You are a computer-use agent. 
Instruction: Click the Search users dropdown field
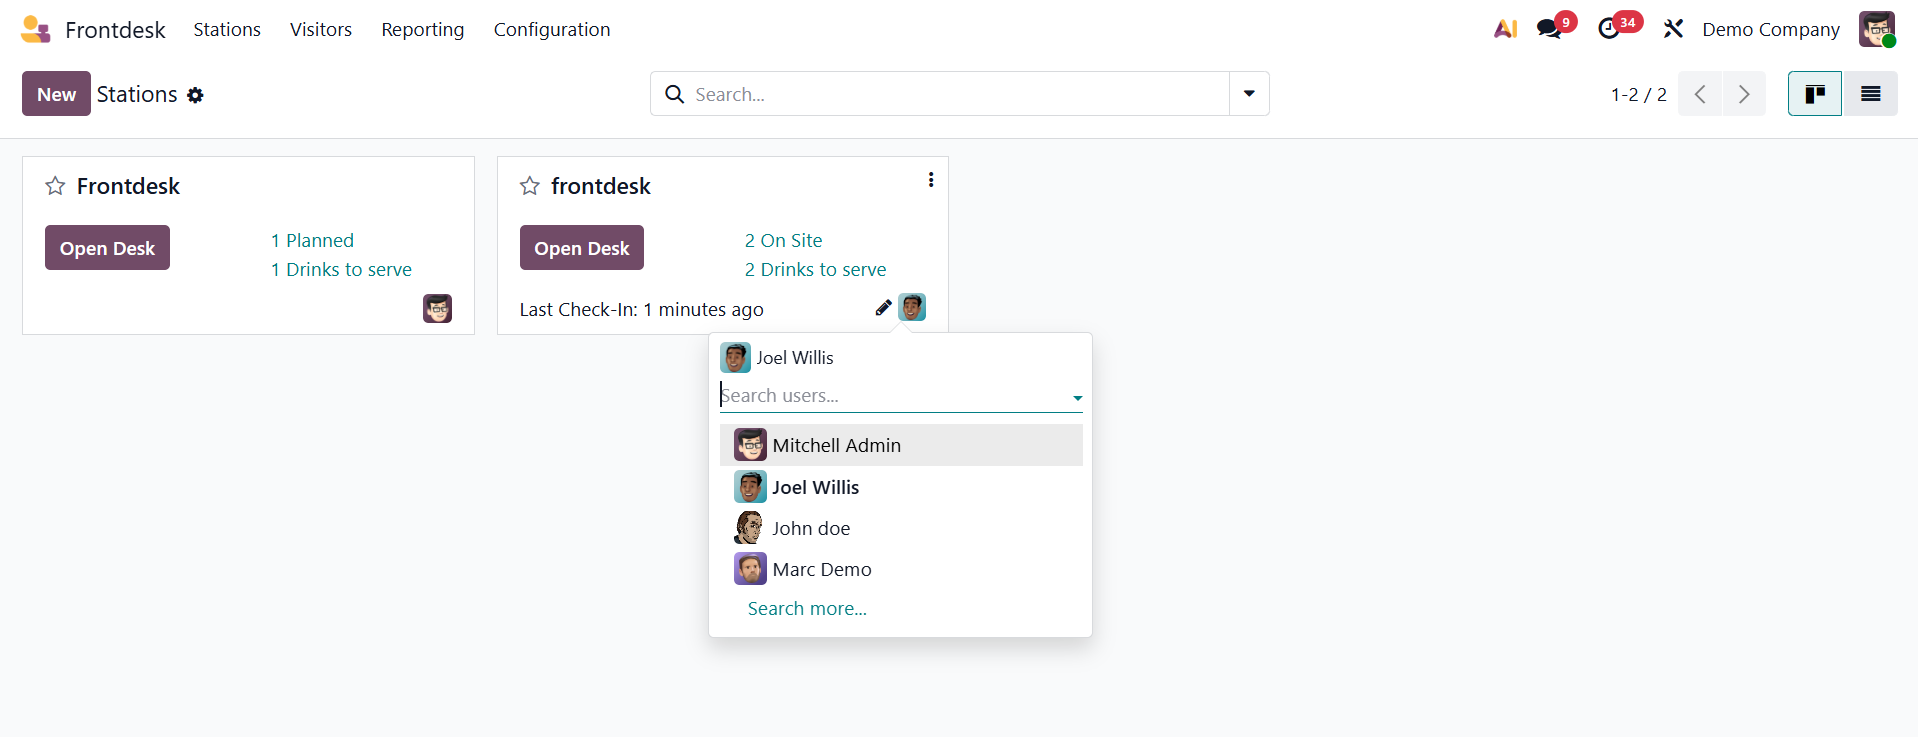click(895, 396)
